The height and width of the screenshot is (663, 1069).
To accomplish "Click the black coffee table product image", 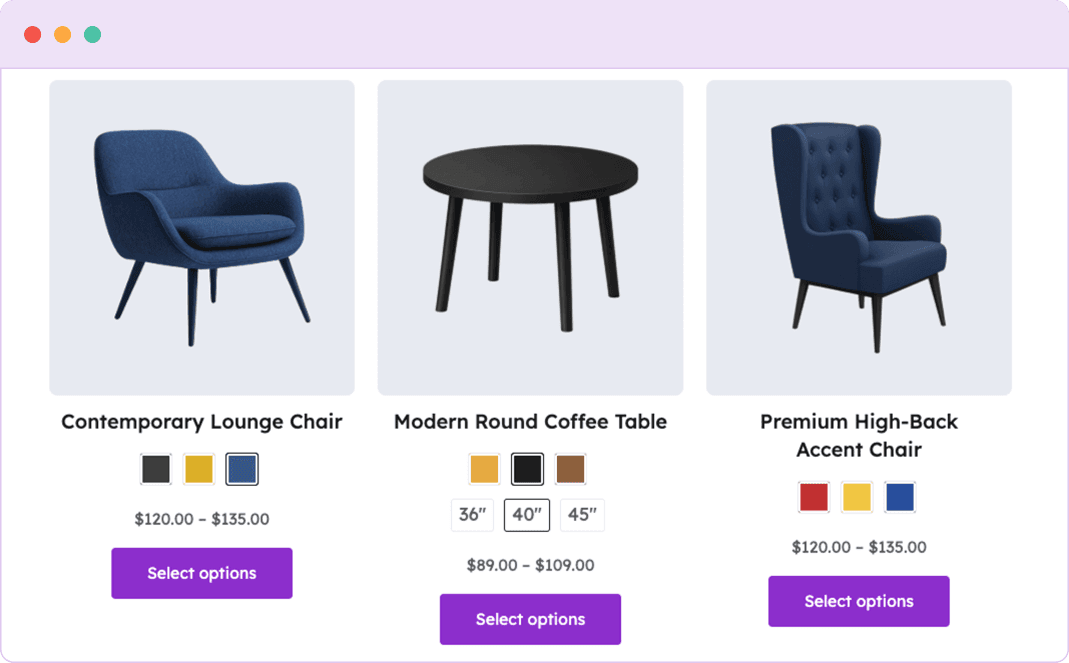I will click(x=530, y=238).
